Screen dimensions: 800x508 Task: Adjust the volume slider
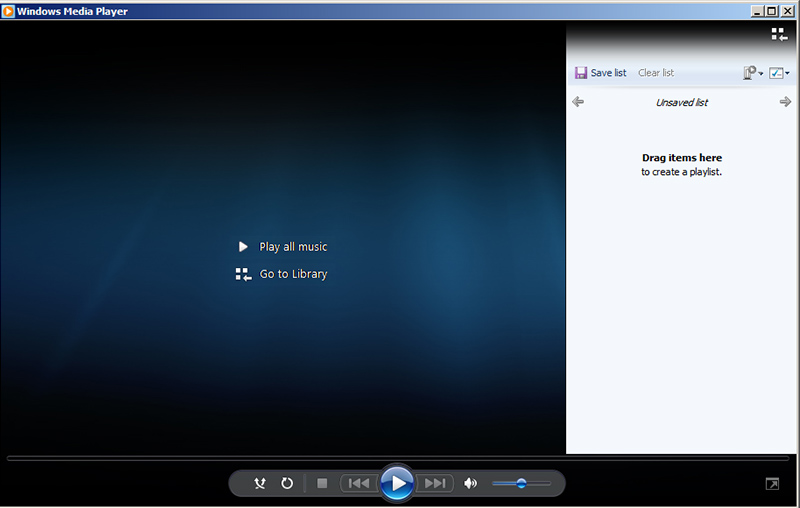(x=521, y=483)
